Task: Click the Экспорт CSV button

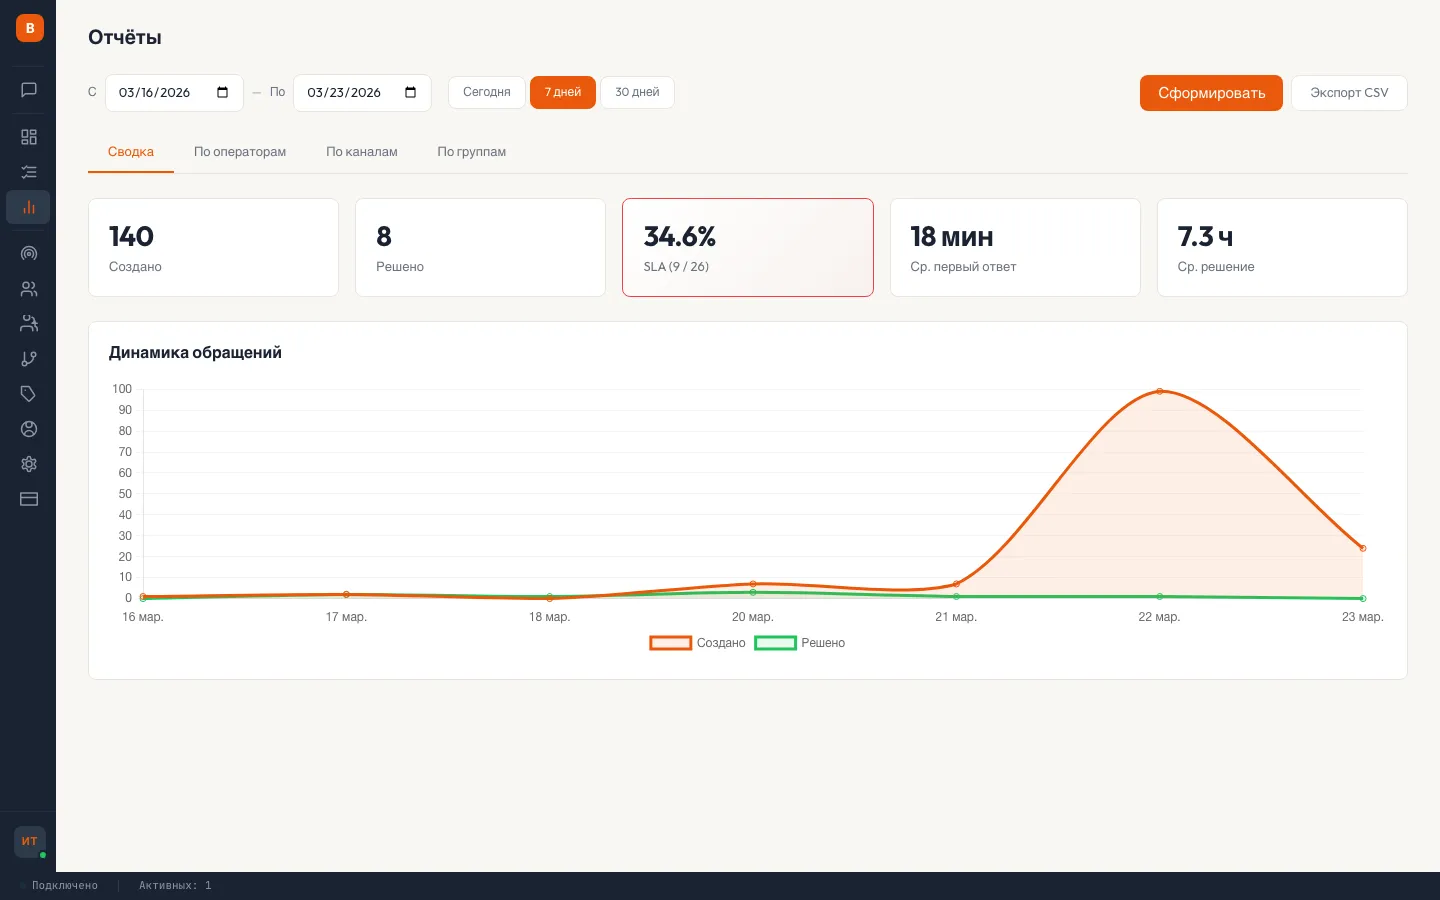Action: pyautogui.click(x=1349, y=93)
